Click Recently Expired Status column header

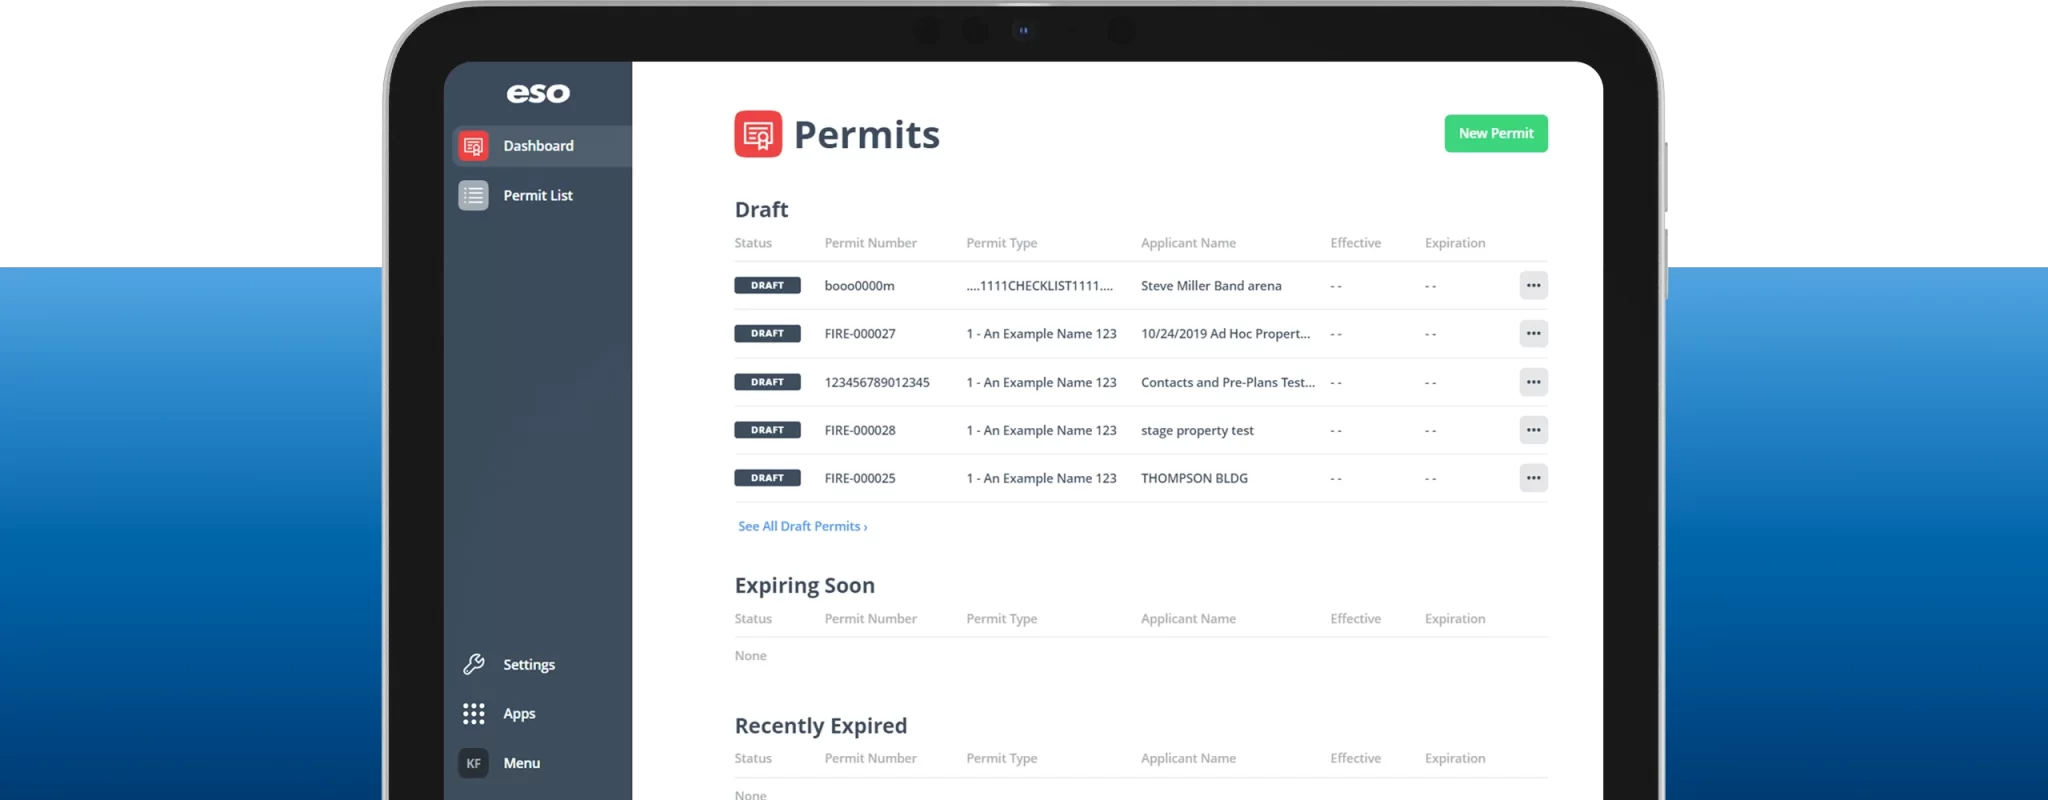pyautogui.click(x=753, y=758)
